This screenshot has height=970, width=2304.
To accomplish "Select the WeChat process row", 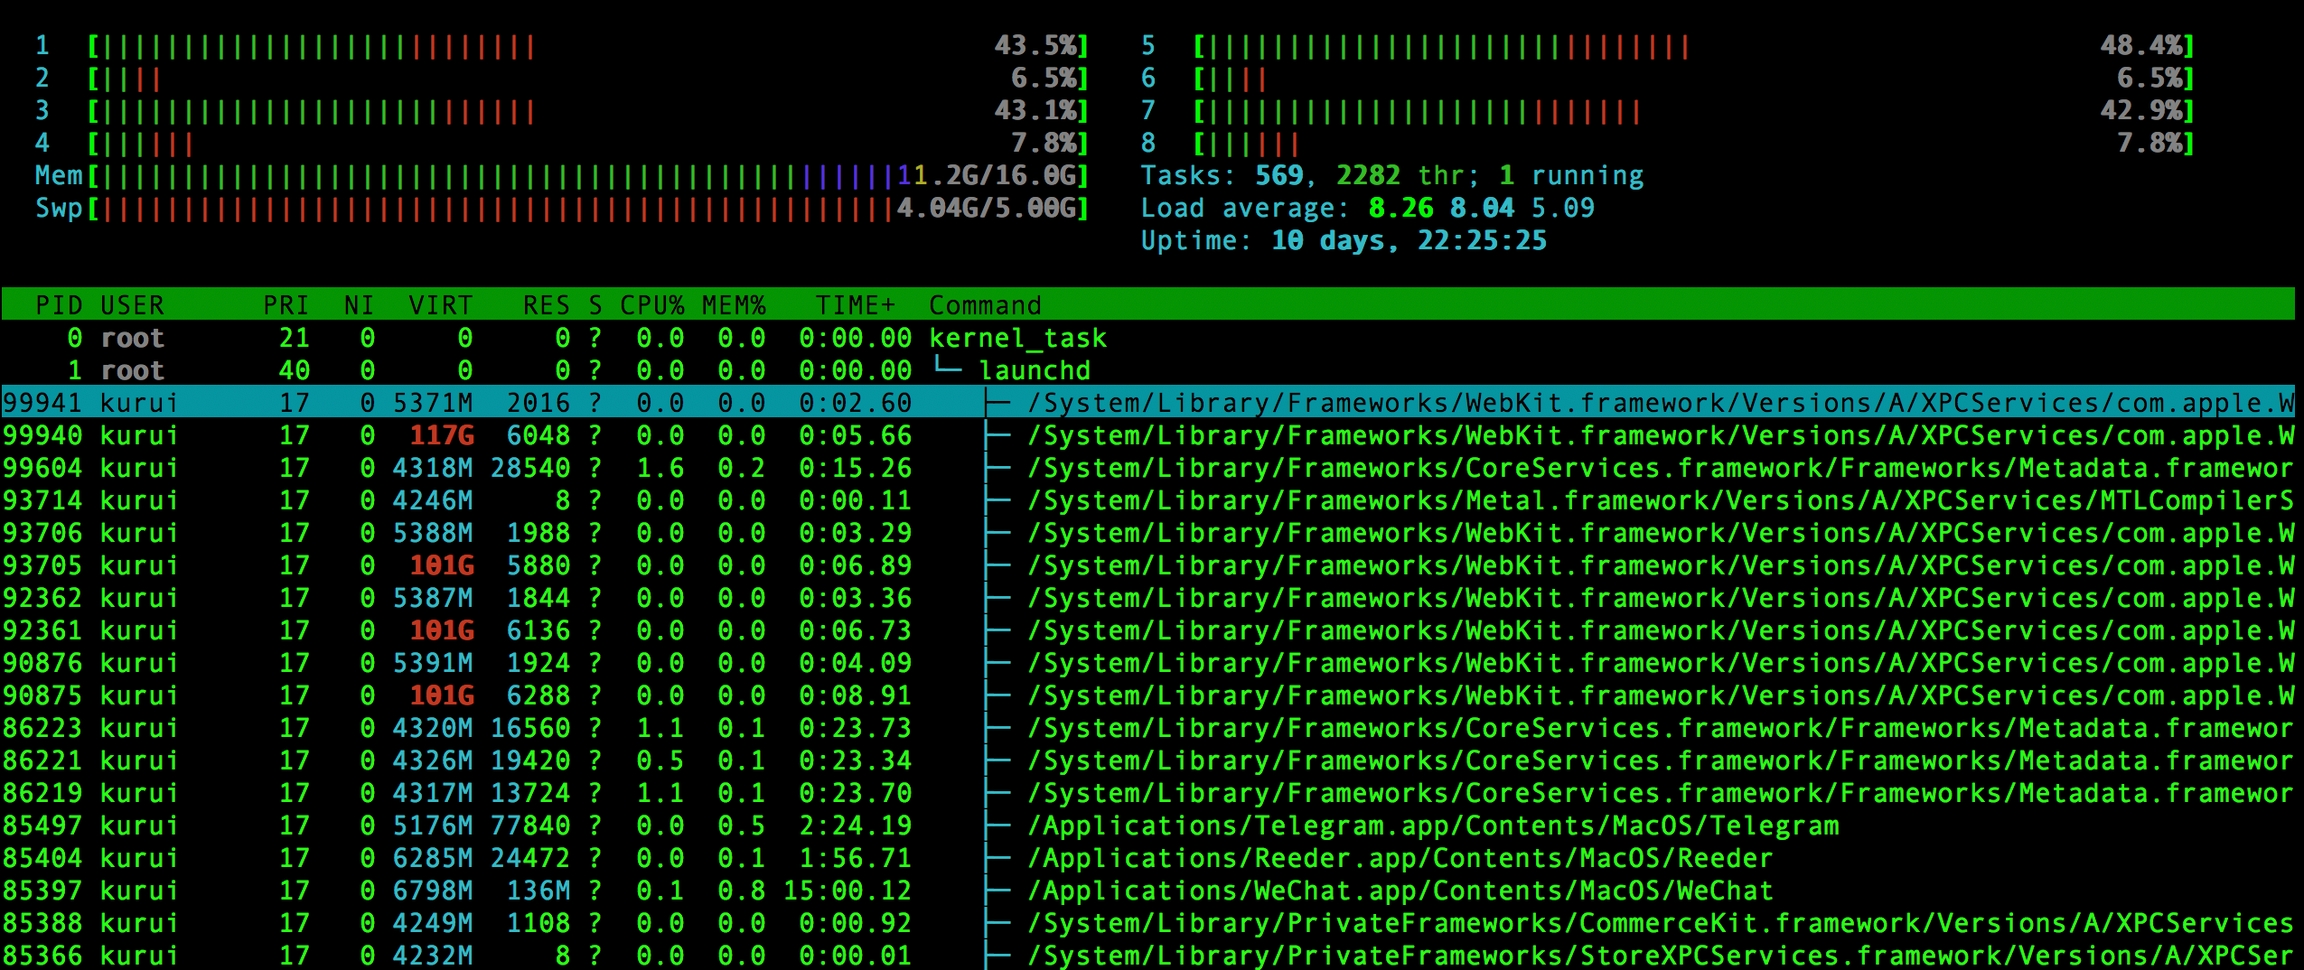I will (1400, 891).
